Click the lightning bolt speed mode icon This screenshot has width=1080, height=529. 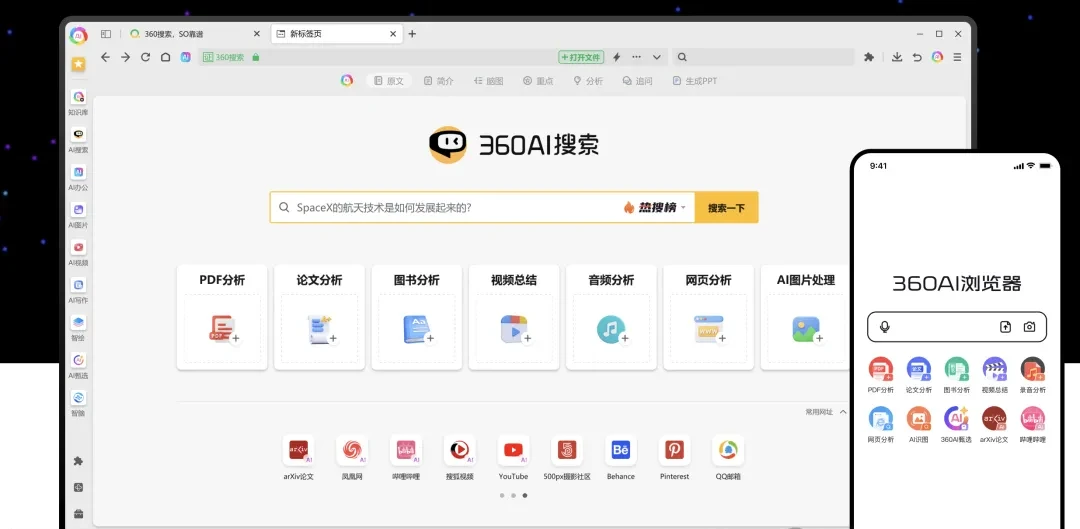pyautogui.click(x=616, y=57)
